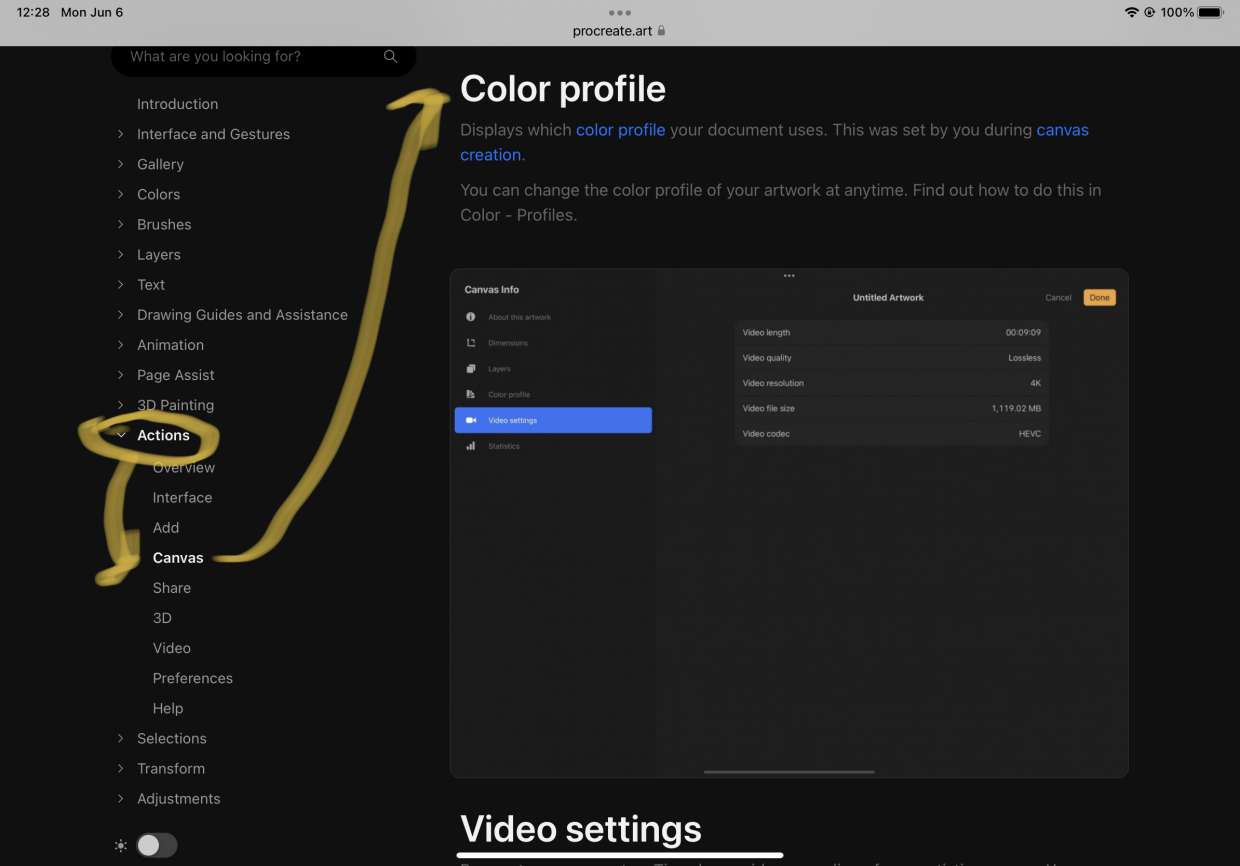Screen dimensions: 1240x866
Task: Click the Video settings camera icon
Action: pos(470,420)
